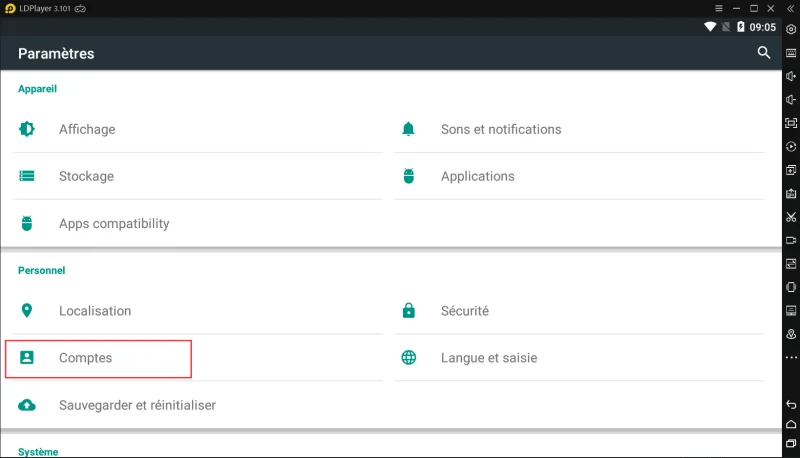Click the battery charging icon
This screenshot has height=458, width=800.
(740, 27)
